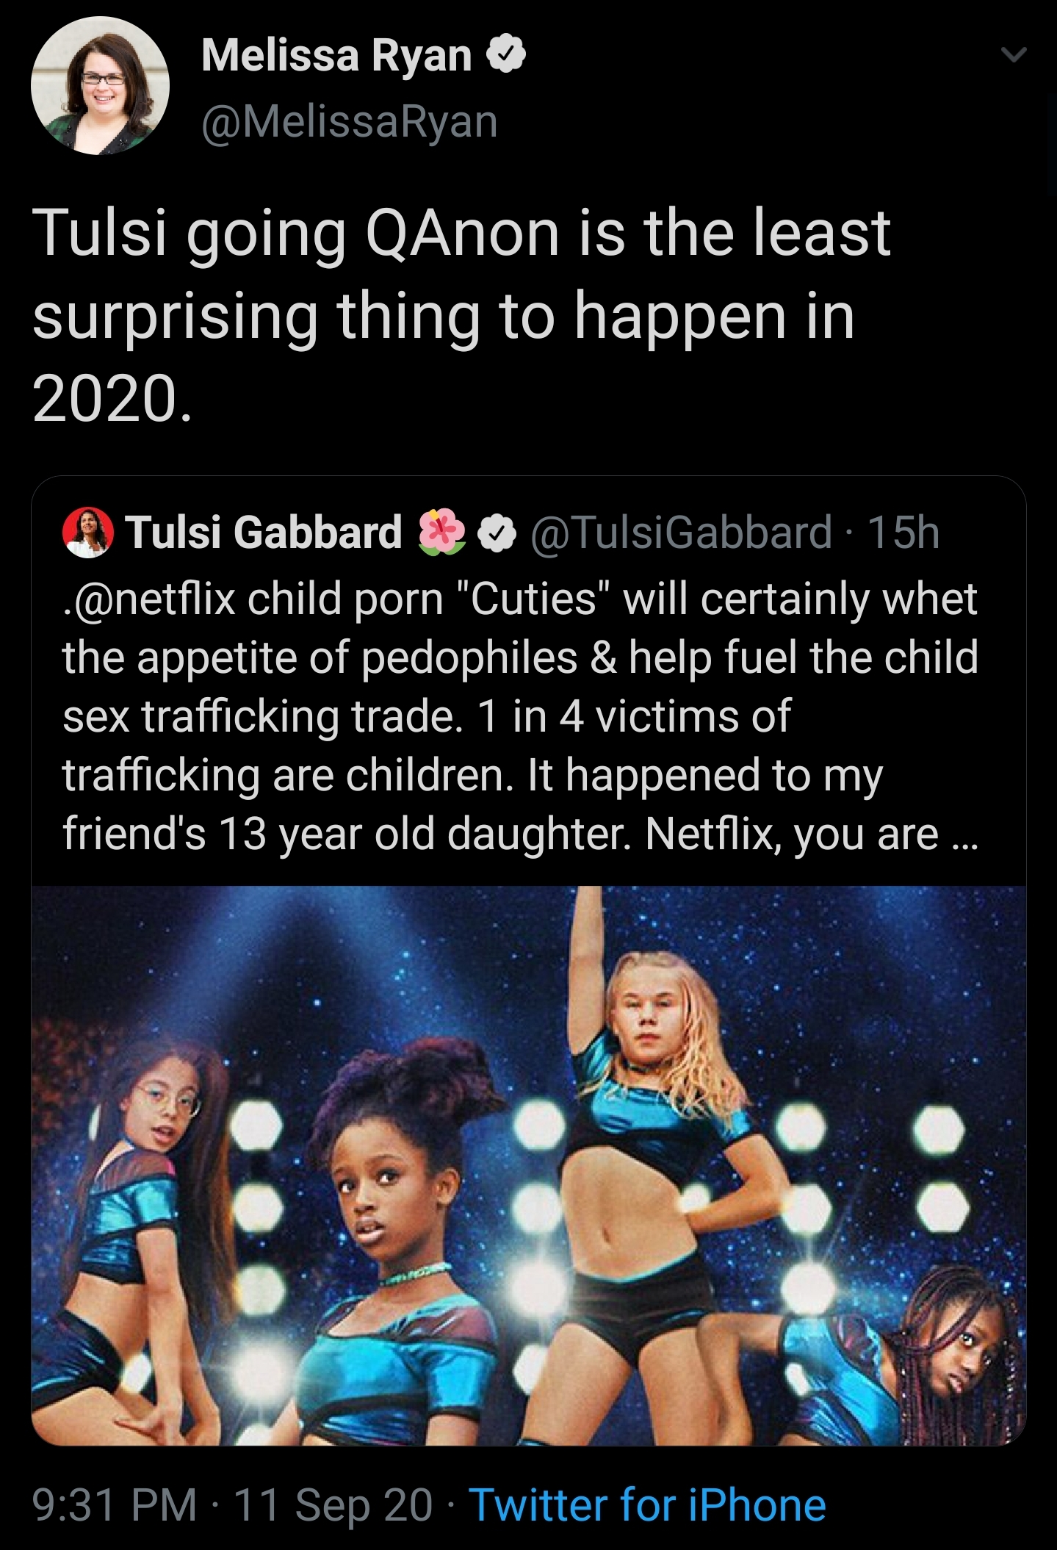Click the Twitter for iPhone source link

(x=647, y=1505)
